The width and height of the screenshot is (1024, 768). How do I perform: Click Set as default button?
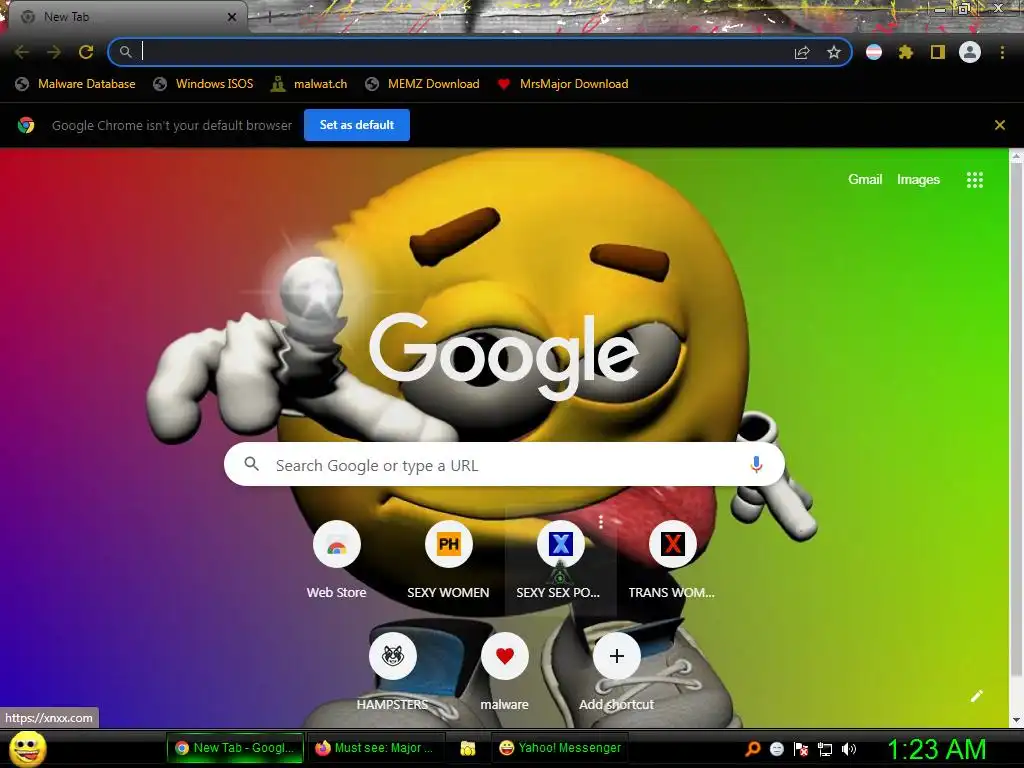pyautogui.click(x=357, y=125)
